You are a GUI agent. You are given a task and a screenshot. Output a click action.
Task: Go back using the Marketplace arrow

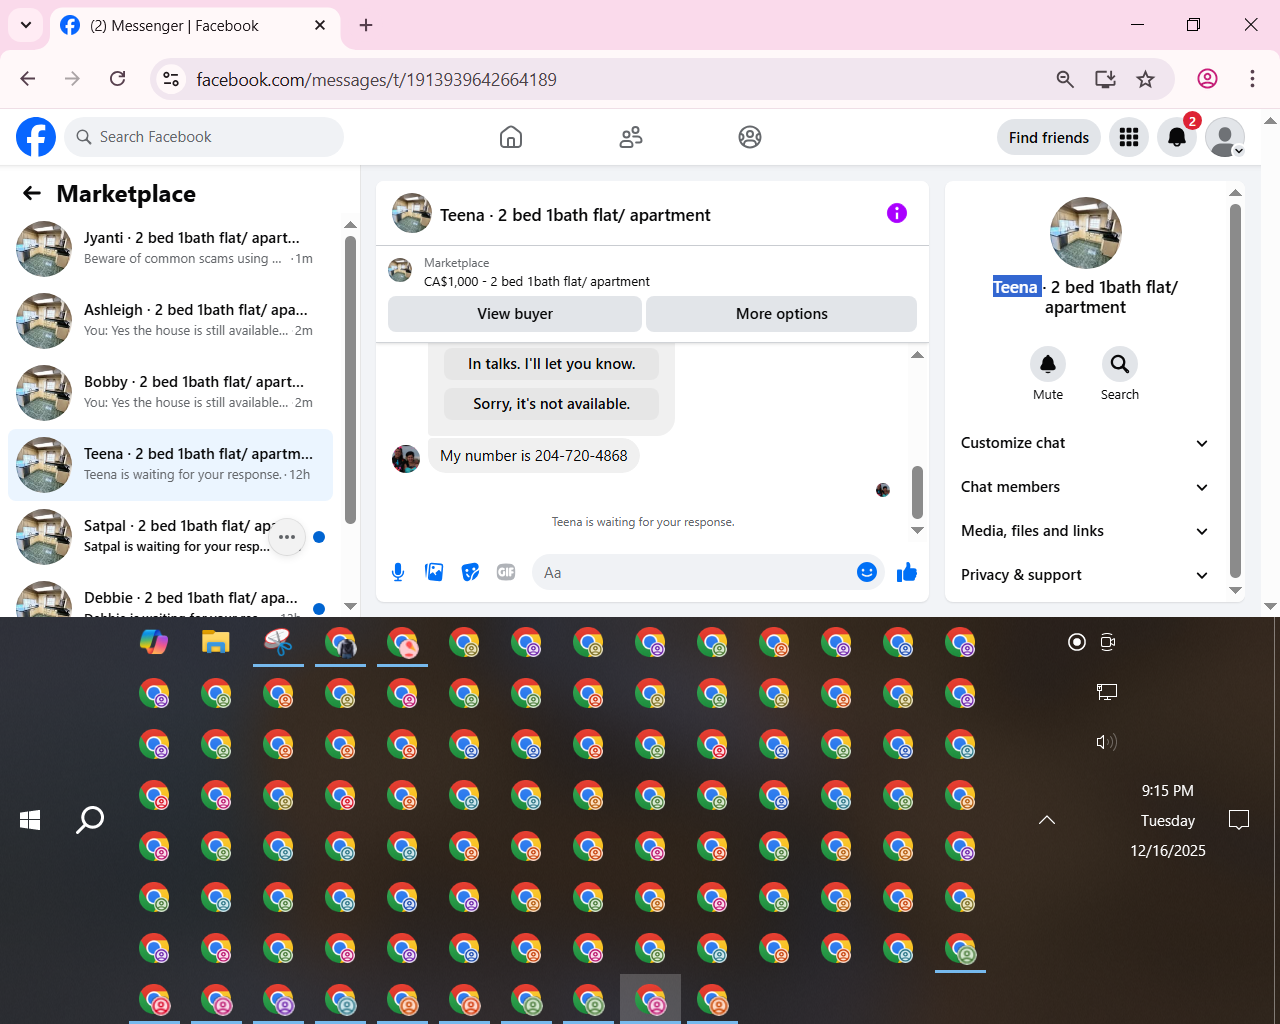(x=32, y=193)
